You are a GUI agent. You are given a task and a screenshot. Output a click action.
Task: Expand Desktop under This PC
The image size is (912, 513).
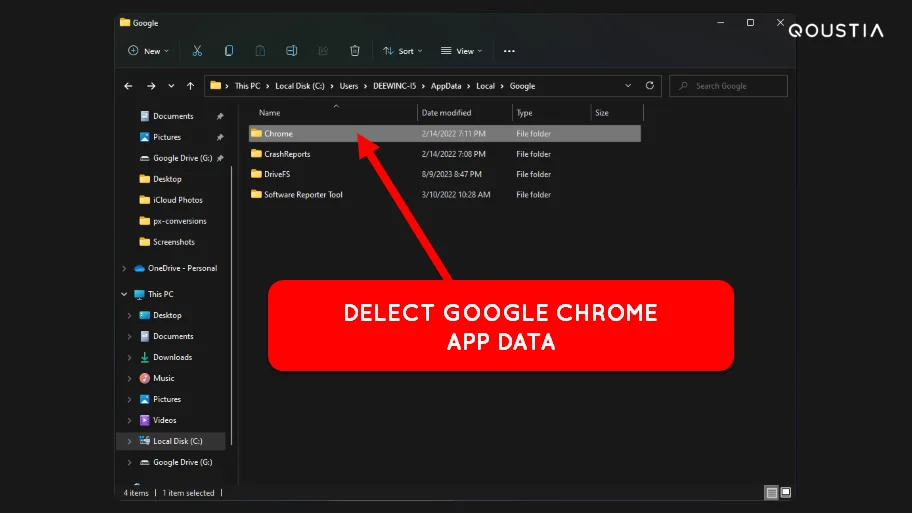(129, 315)
